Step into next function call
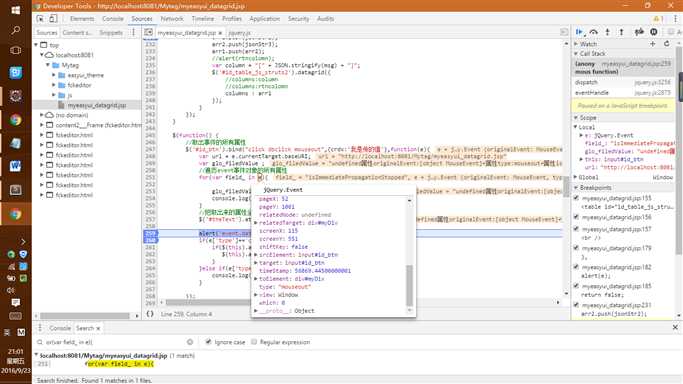Screen dimensions: 683x384 [608, 32]
